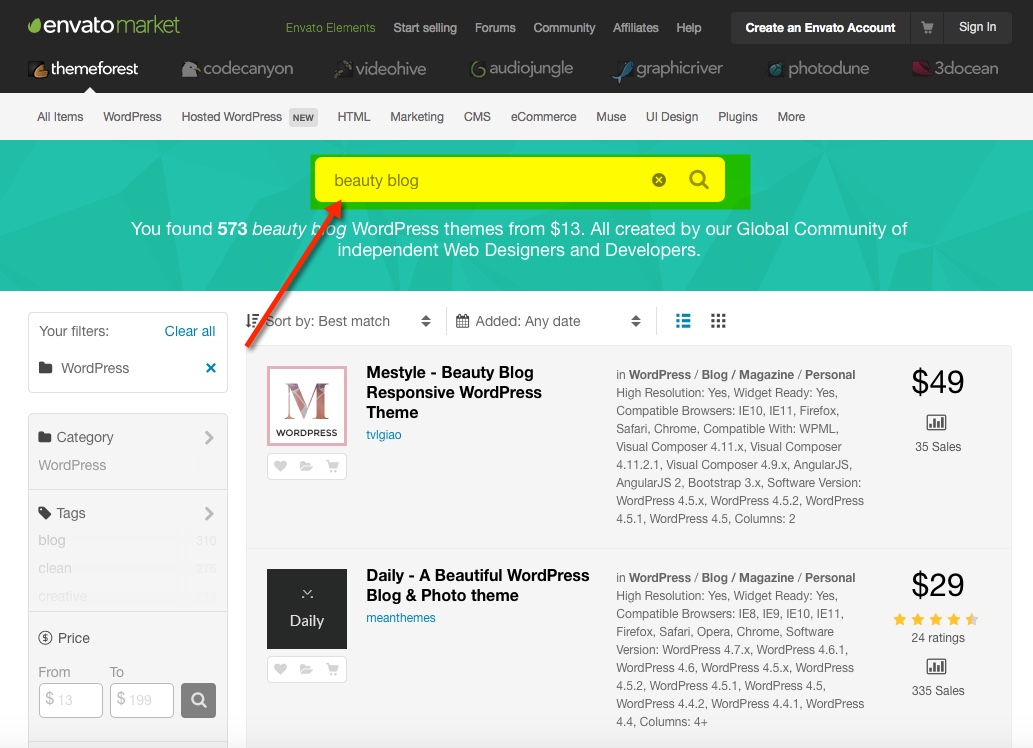Open the Sort by Best match dropdown

pyautogui.click(x=339, y=321)
